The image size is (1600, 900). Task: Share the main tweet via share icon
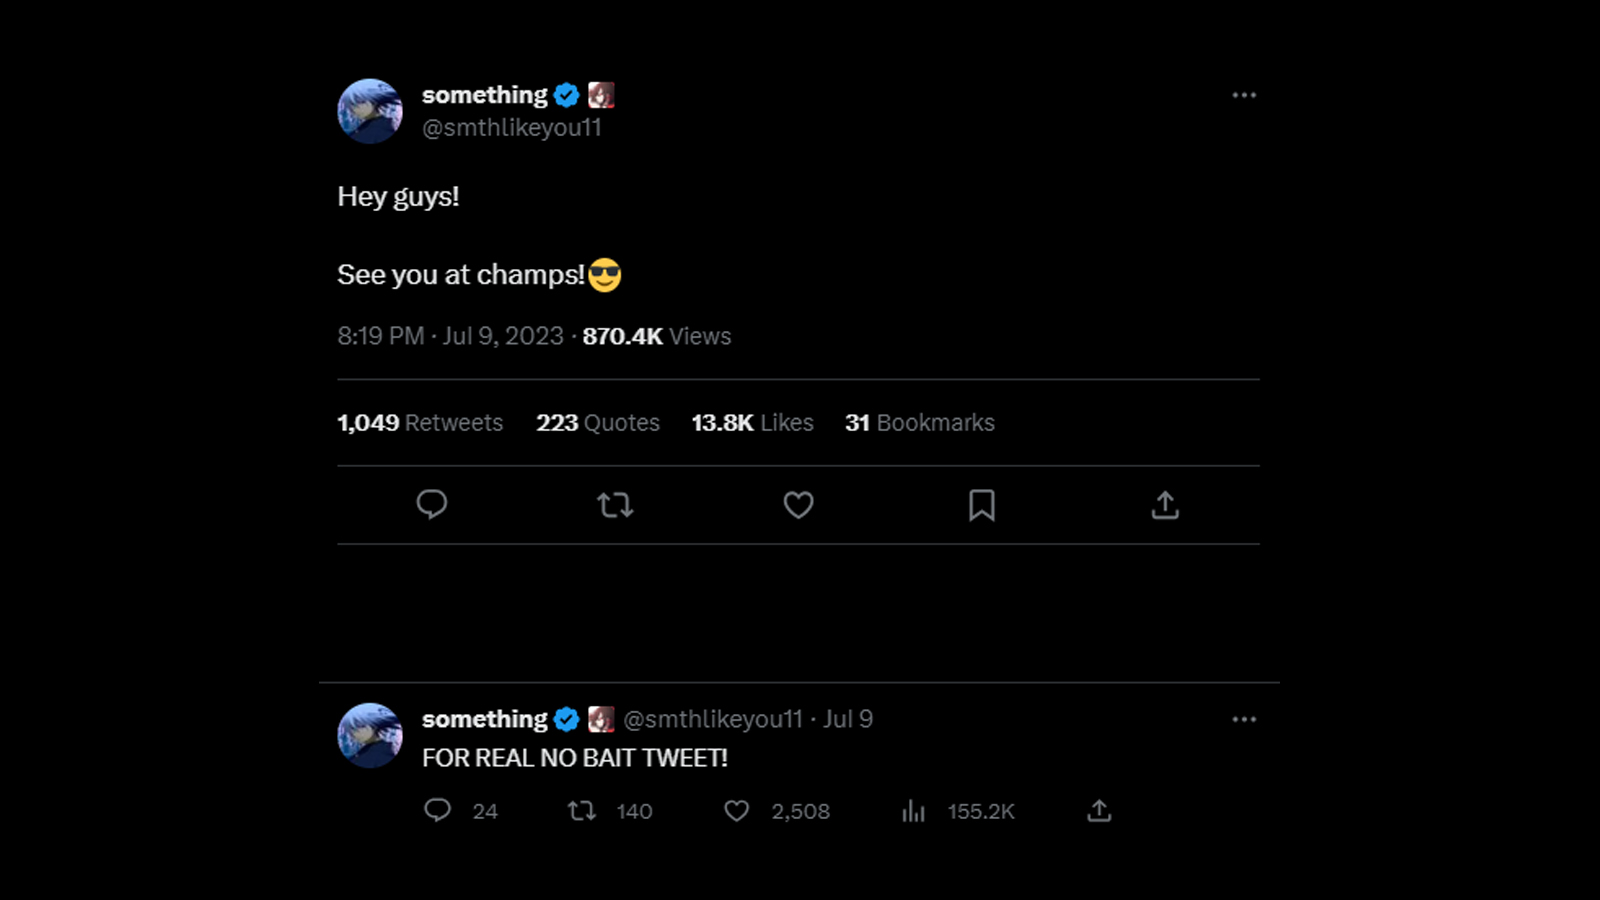(1165, 505)
